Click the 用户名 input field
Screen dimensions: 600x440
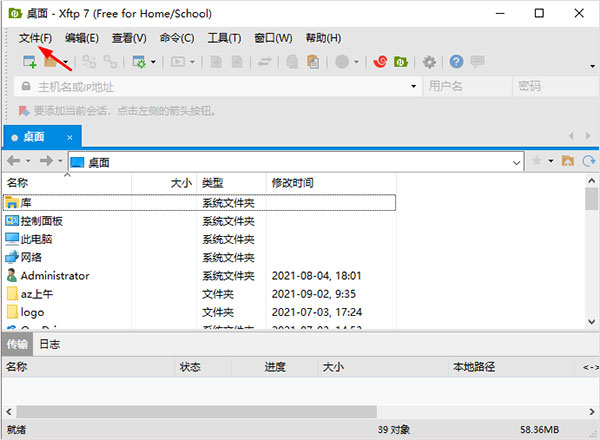[x=467, y=86]
